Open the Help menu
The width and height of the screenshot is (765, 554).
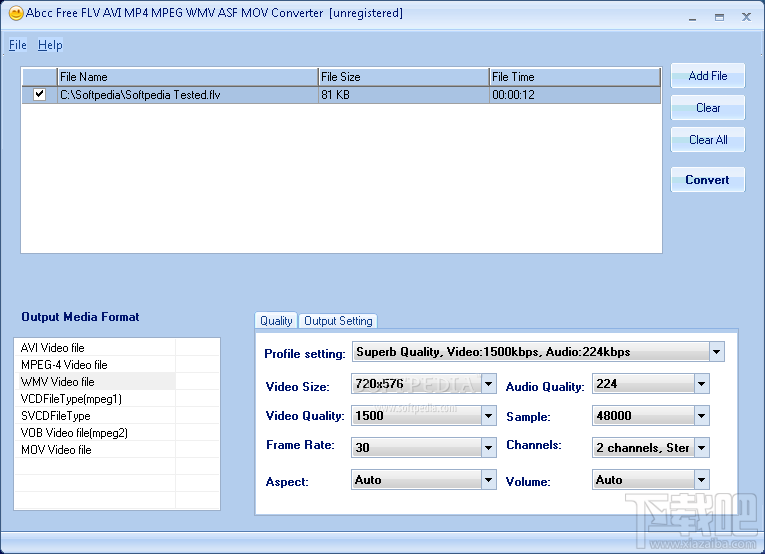[50, 45]
